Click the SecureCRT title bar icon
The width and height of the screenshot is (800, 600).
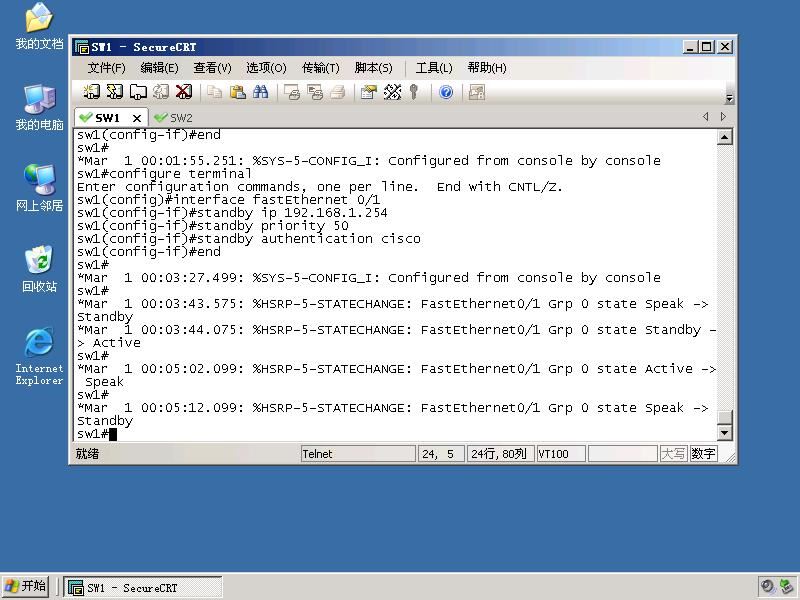(82, 47)
